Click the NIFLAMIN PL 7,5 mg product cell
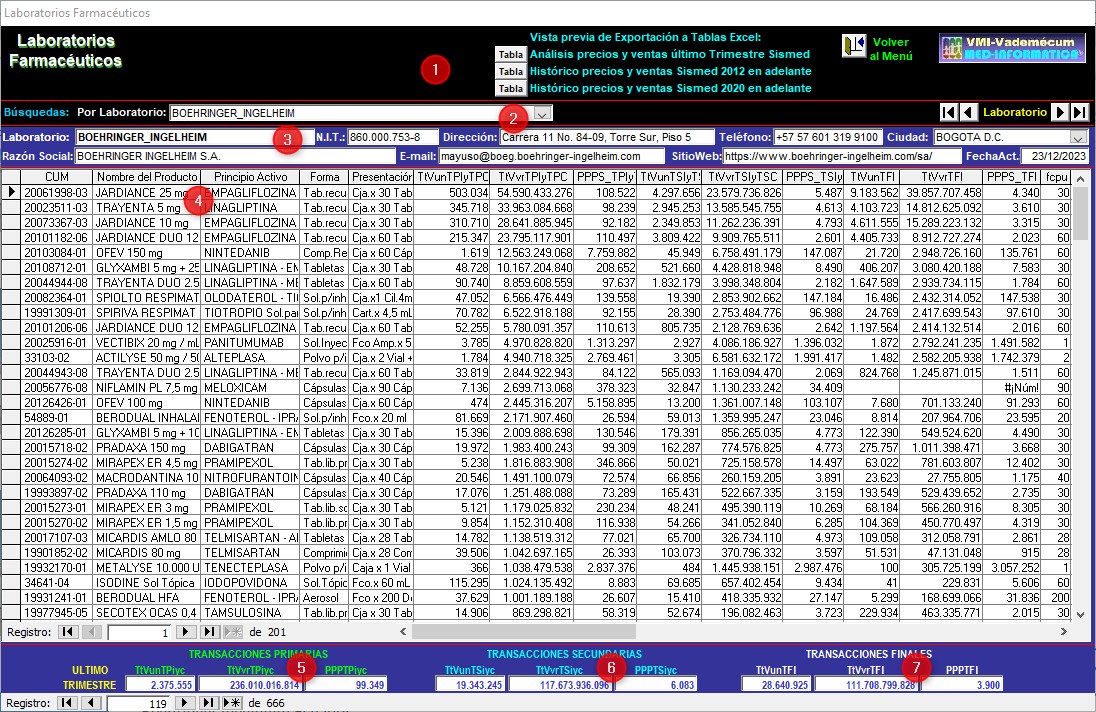Screen dimensions: 1096x712 click(x=147, y=388)
